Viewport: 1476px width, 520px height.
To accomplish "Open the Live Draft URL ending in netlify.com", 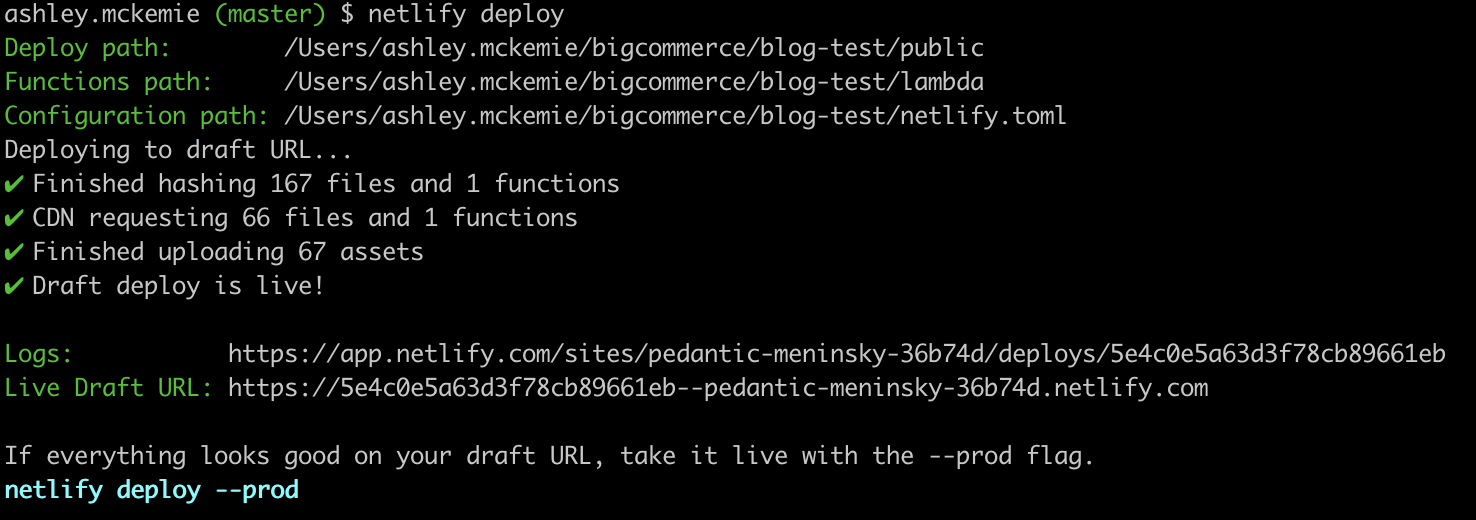I will tap(717, 388).
